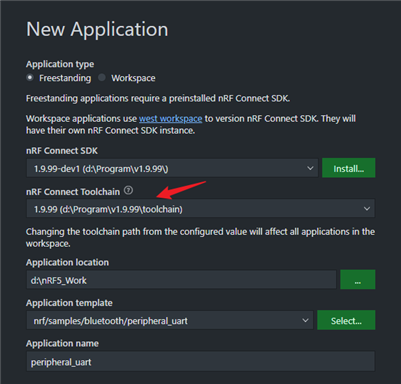Click the New Application heading
The image size is (401, 384).
click(97, 30)
